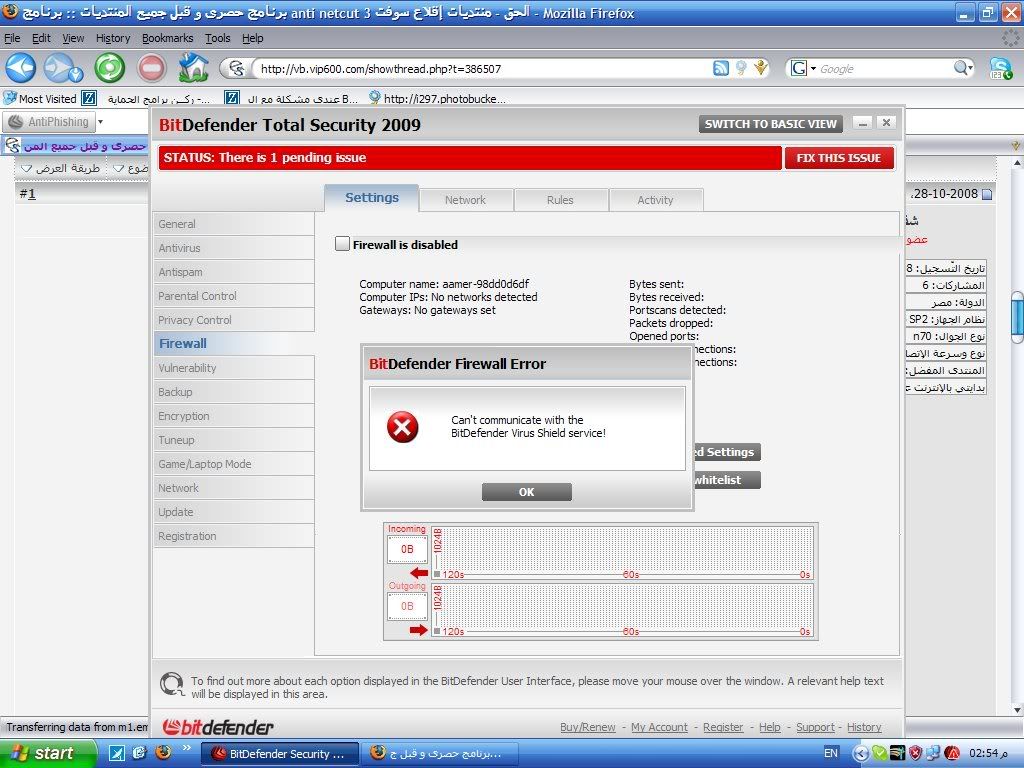This screenshot has height=768, width=1024.
Task: Click the search magnifier icon
Action: (x=962, y=68)
